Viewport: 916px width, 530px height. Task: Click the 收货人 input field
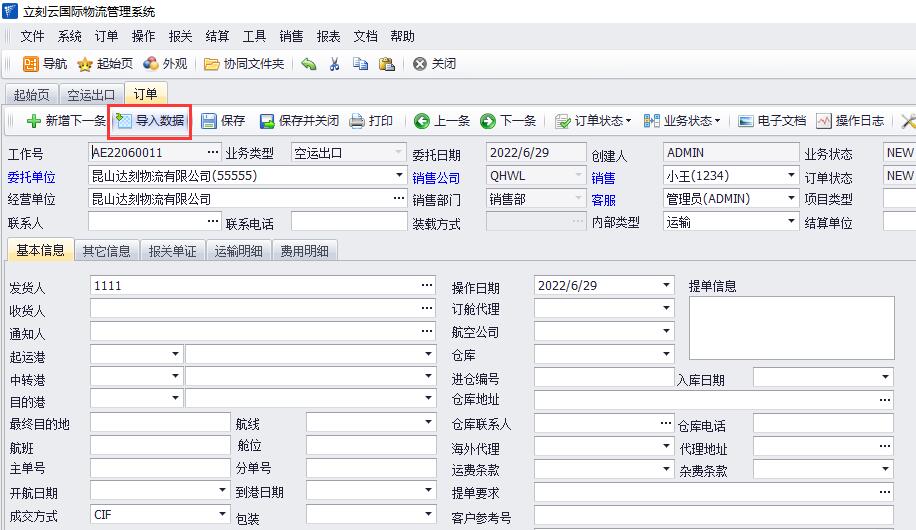click(255, 309)
